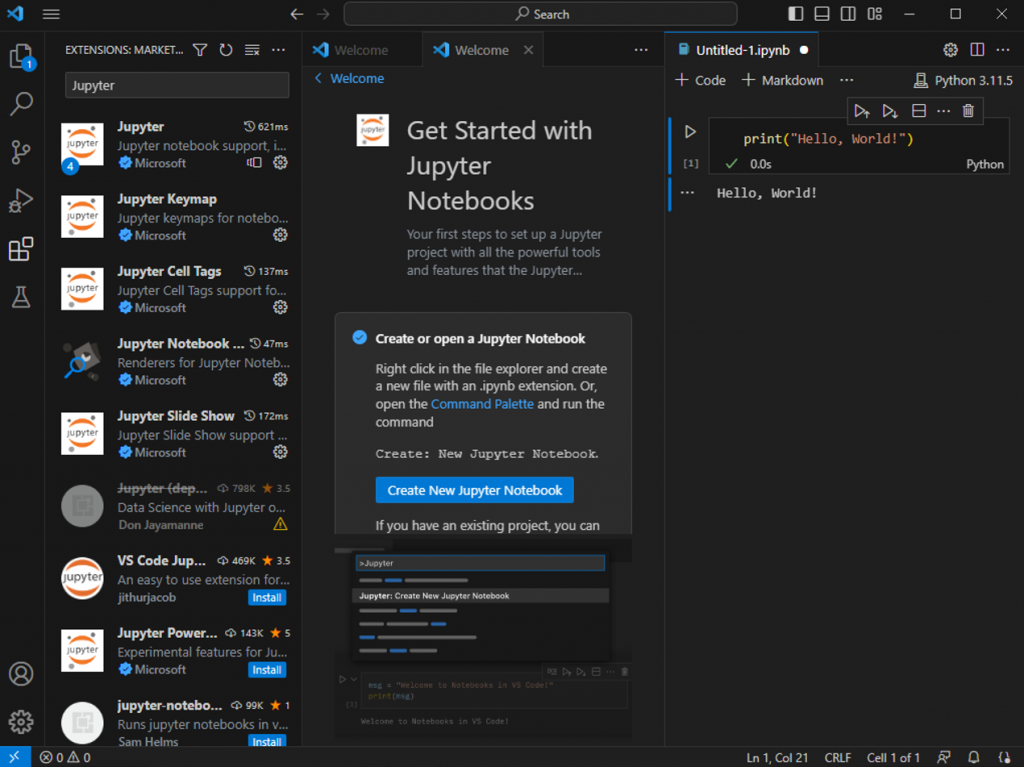Select the Jupyter Cell Tags extension entry
The image size is (1024, 767).
coord(174,289)
